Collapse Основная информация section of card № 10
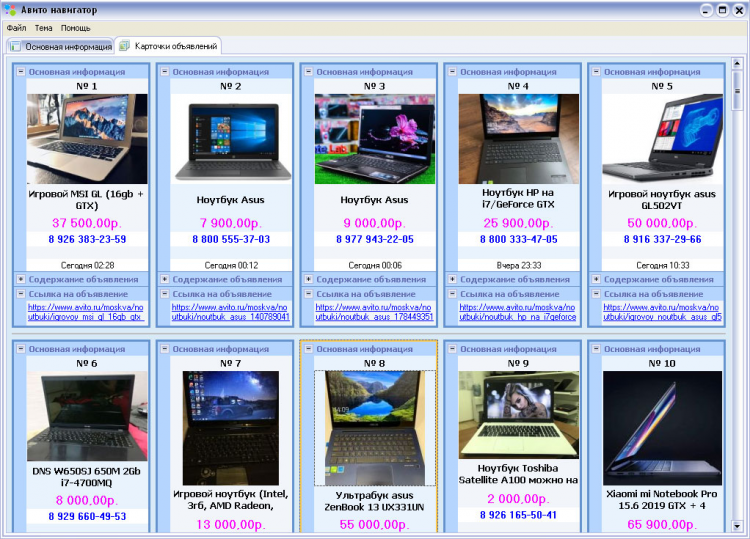 click(x=596, y=349)
